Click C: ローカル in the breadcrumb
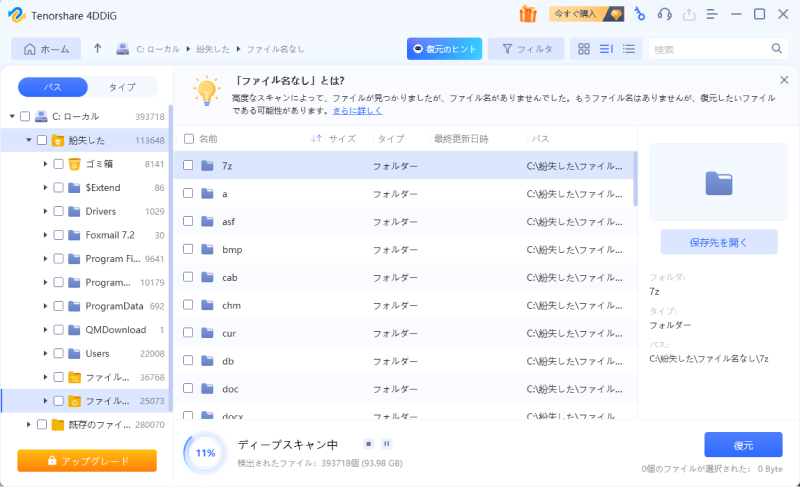Screen dimensions: 800x487 pos(158,49)
